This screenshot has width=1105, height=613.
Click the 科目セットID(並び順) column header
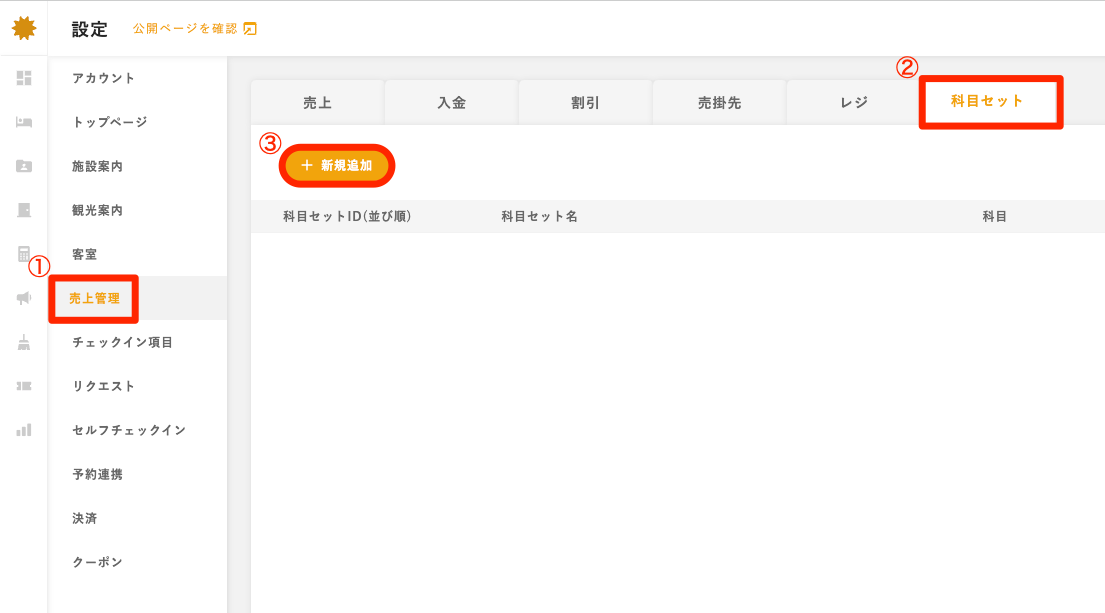(347, 216)
